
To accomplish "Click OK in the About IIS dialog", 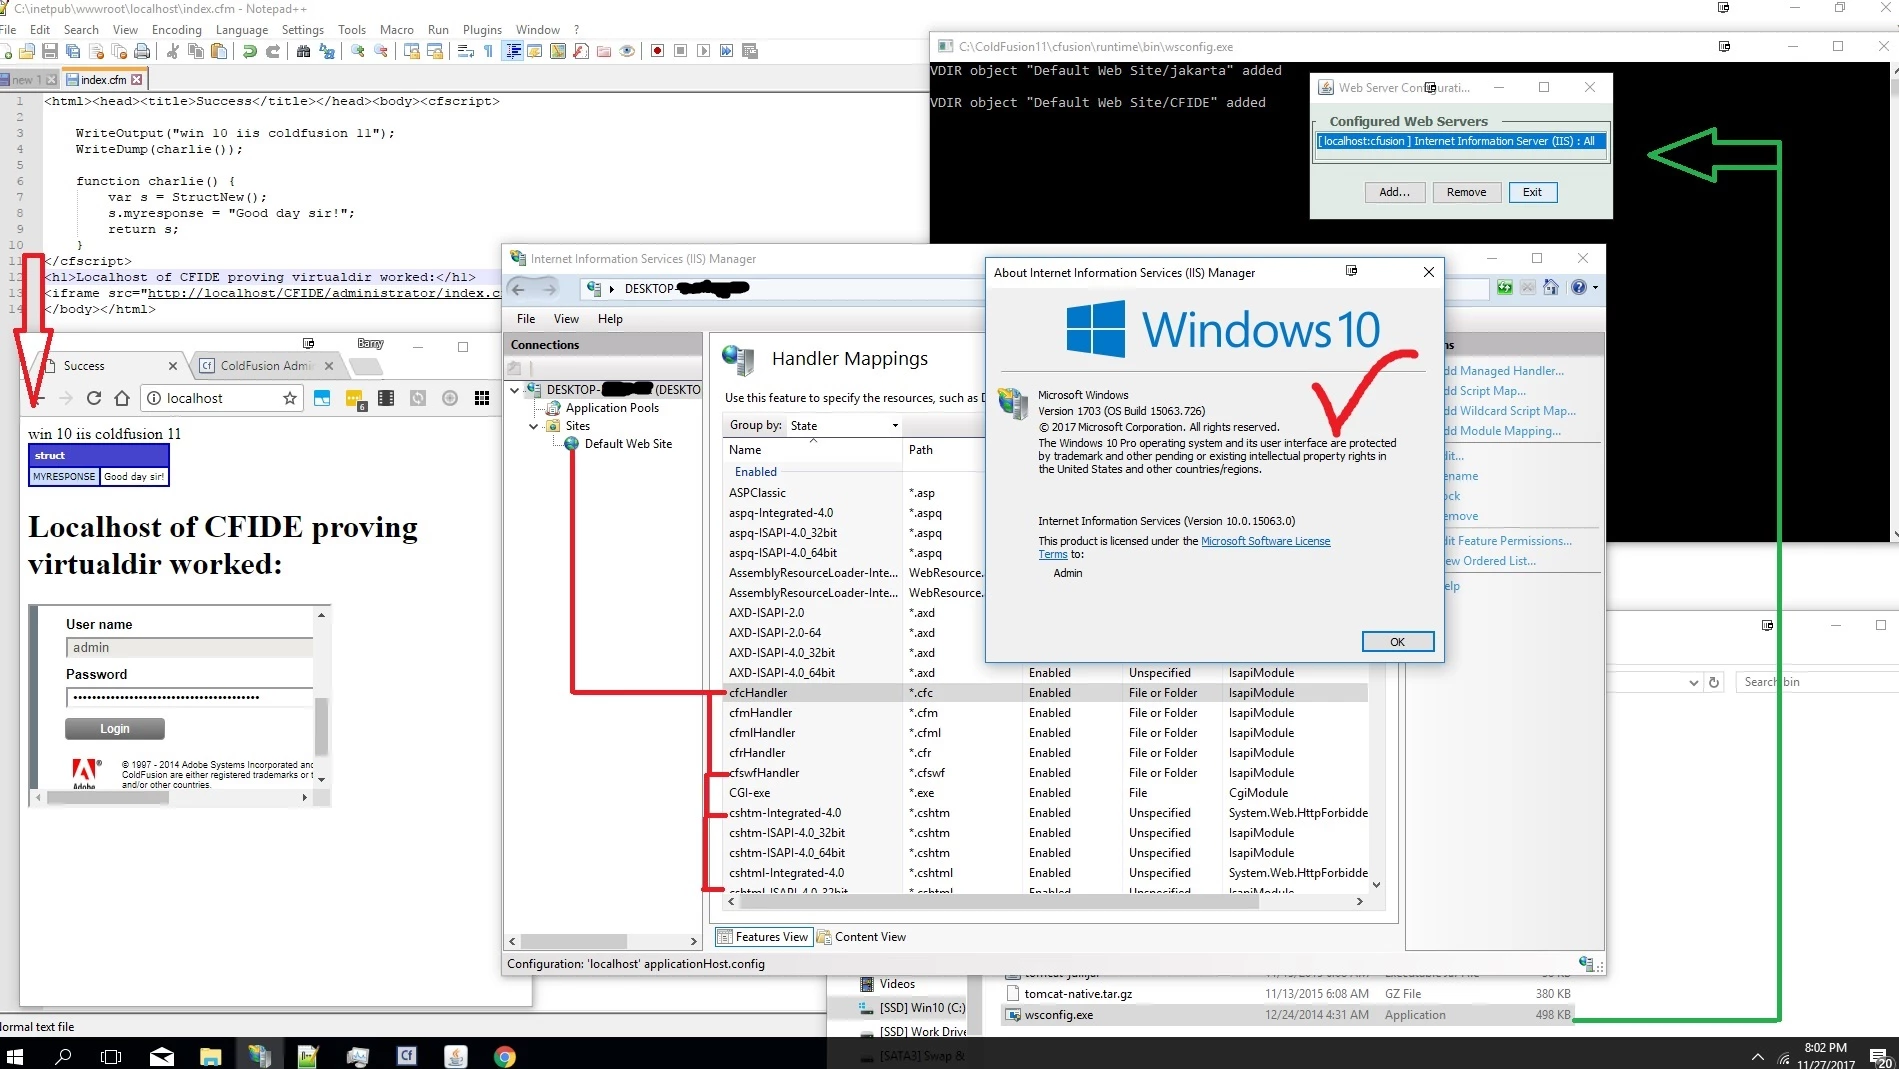I will click(x=1397, y=642).
